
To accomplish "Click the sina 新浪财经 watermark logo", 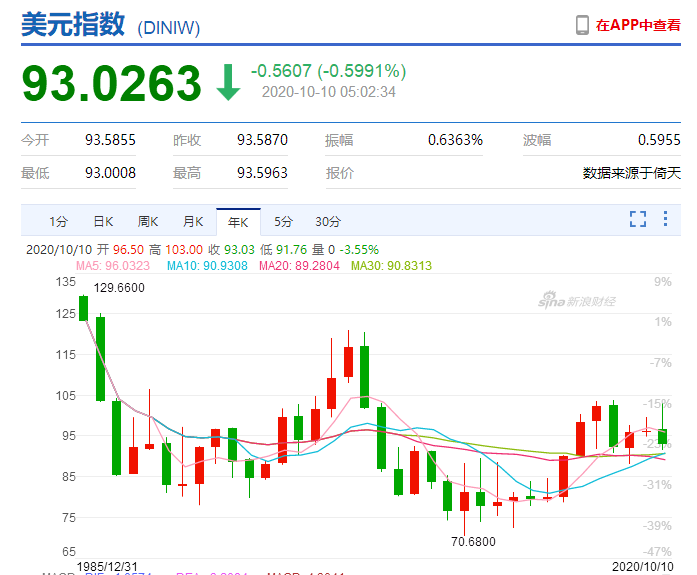I will tap(578, 301).
